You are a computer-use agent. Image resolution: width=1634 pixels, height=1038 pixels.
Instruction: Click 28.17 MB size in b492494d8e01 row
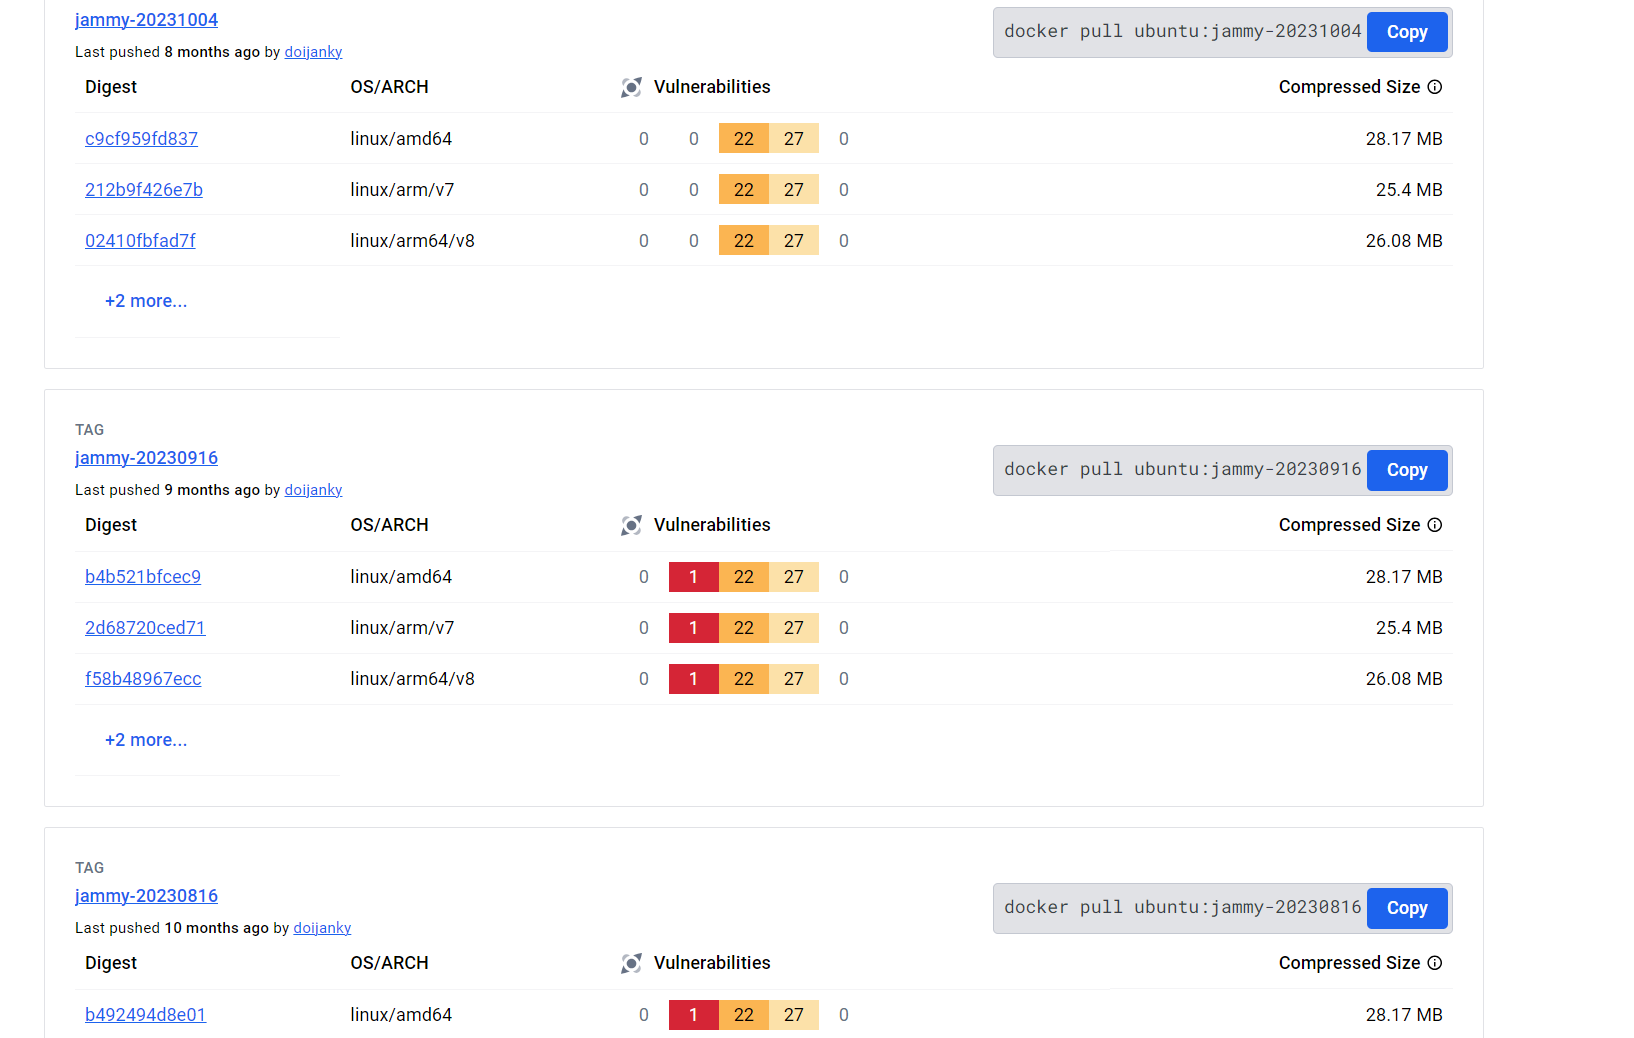click(1404, 1015)
